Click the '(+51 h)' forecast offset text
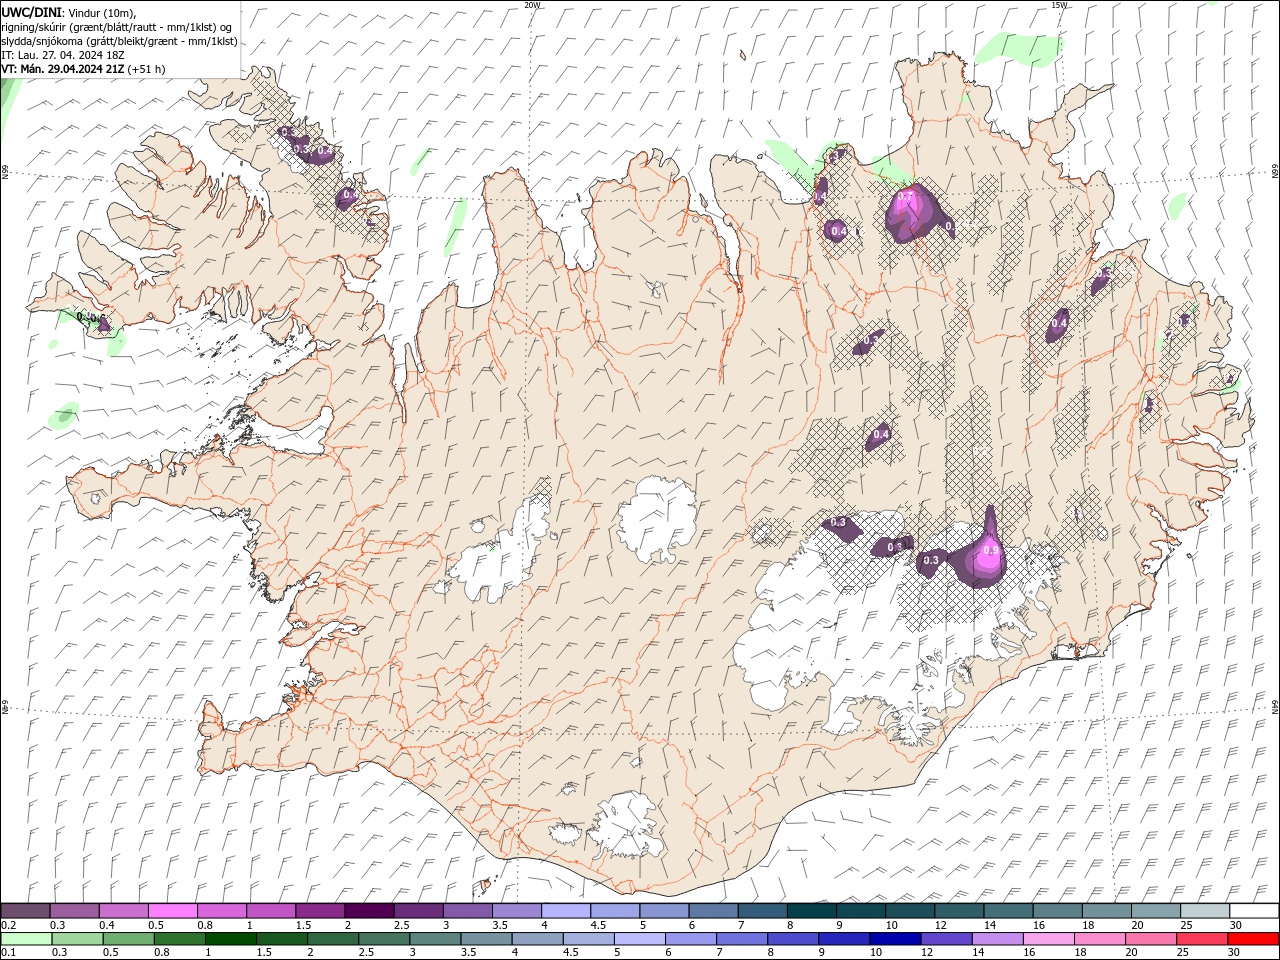Viewport: 1280px width, 960px height. pyautogui.click(x=147, y=69)
